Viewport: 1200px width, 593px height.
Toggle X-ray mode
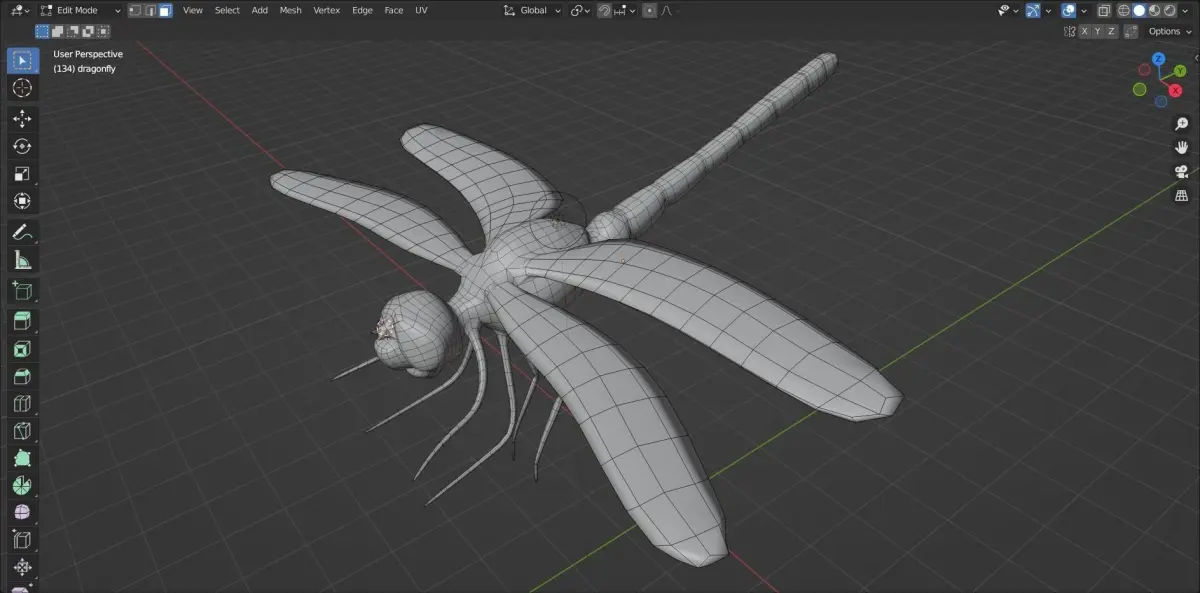[1104, 10]
